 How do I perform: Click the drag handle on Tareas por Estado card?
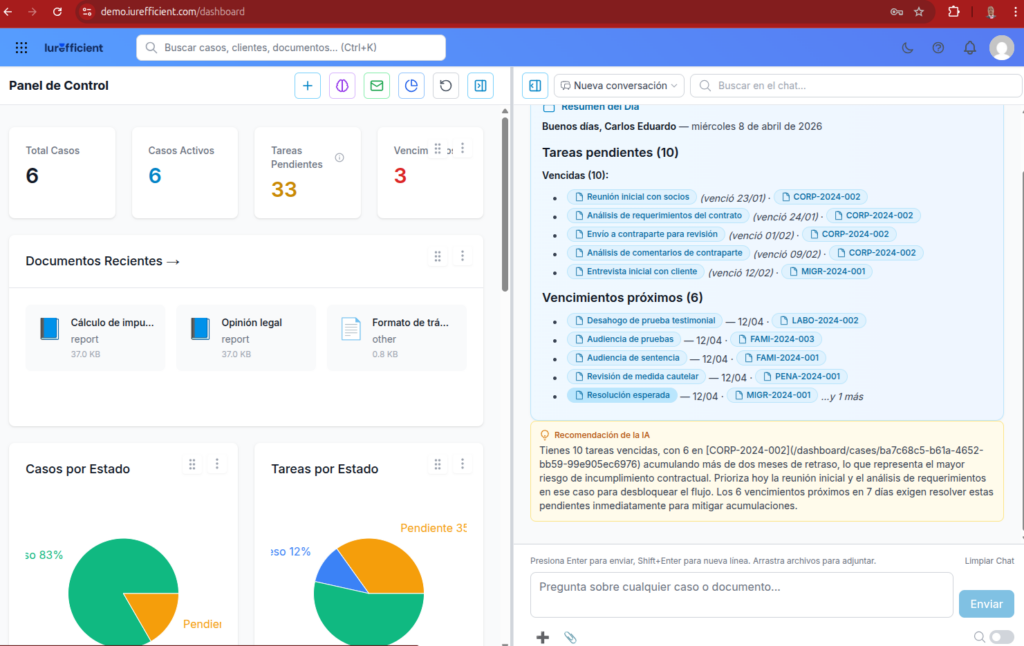438,464
